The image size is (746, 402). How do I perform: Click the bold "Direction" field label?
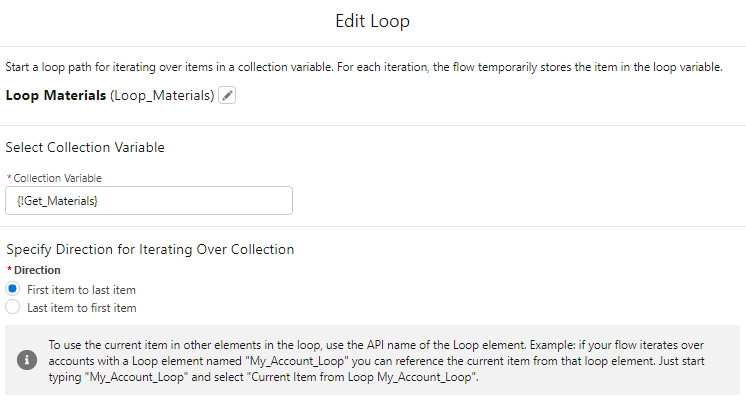[36, 270]
